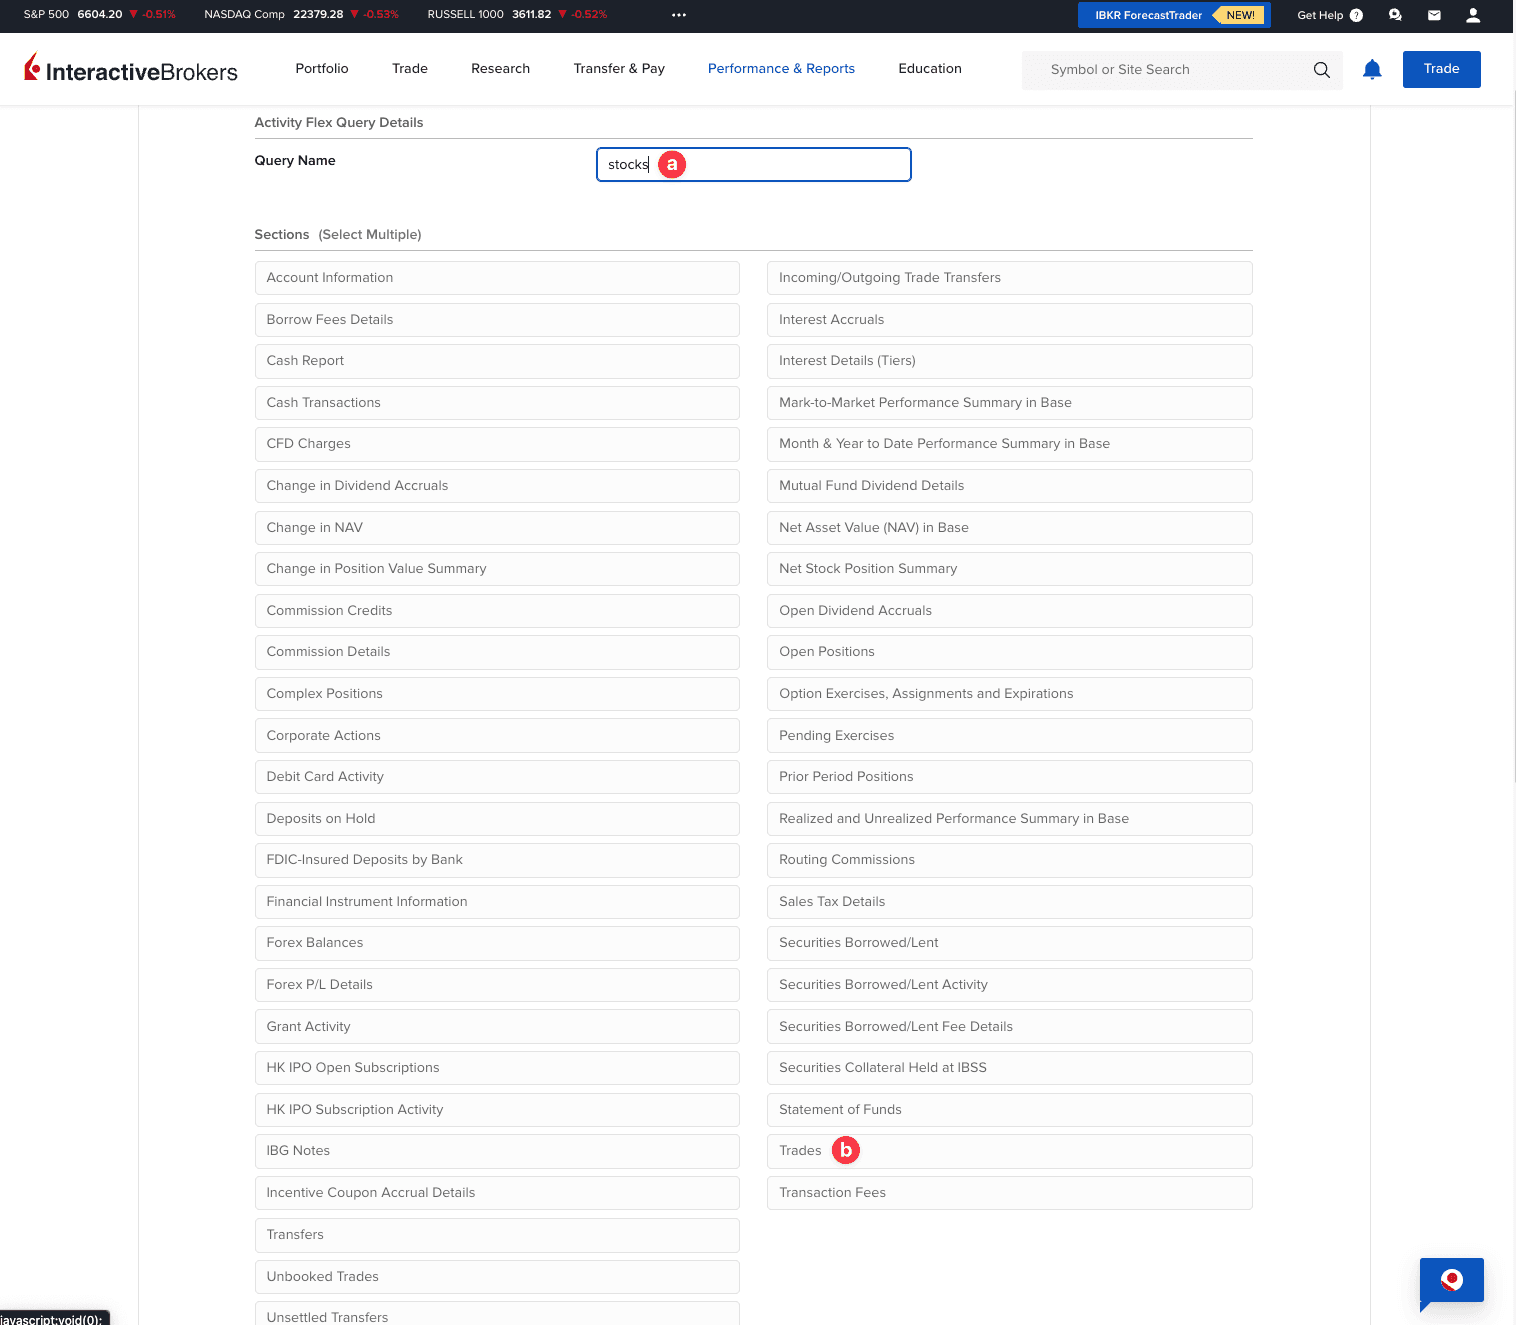Open the Research menu
The height and width of the screenshot is (1325, 1516).
coord(500,68)
